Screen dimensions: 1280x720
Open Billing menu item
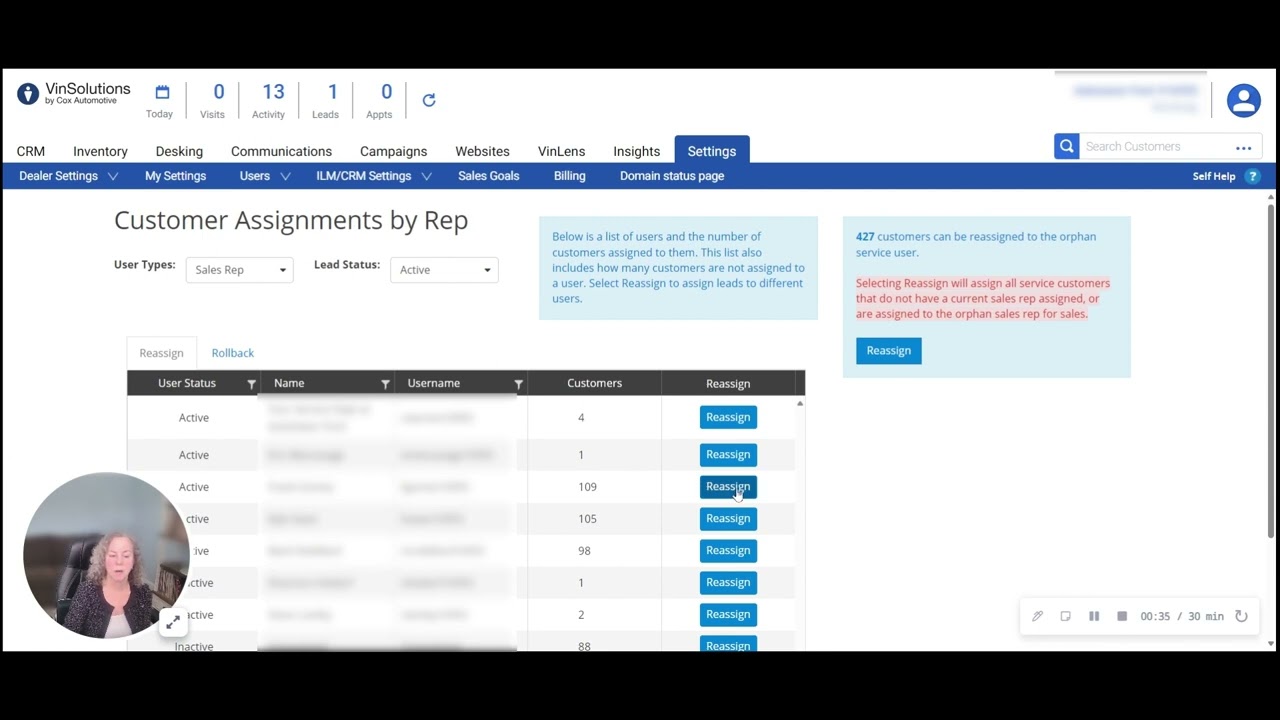pyautogui.click(x=569, y=176)
